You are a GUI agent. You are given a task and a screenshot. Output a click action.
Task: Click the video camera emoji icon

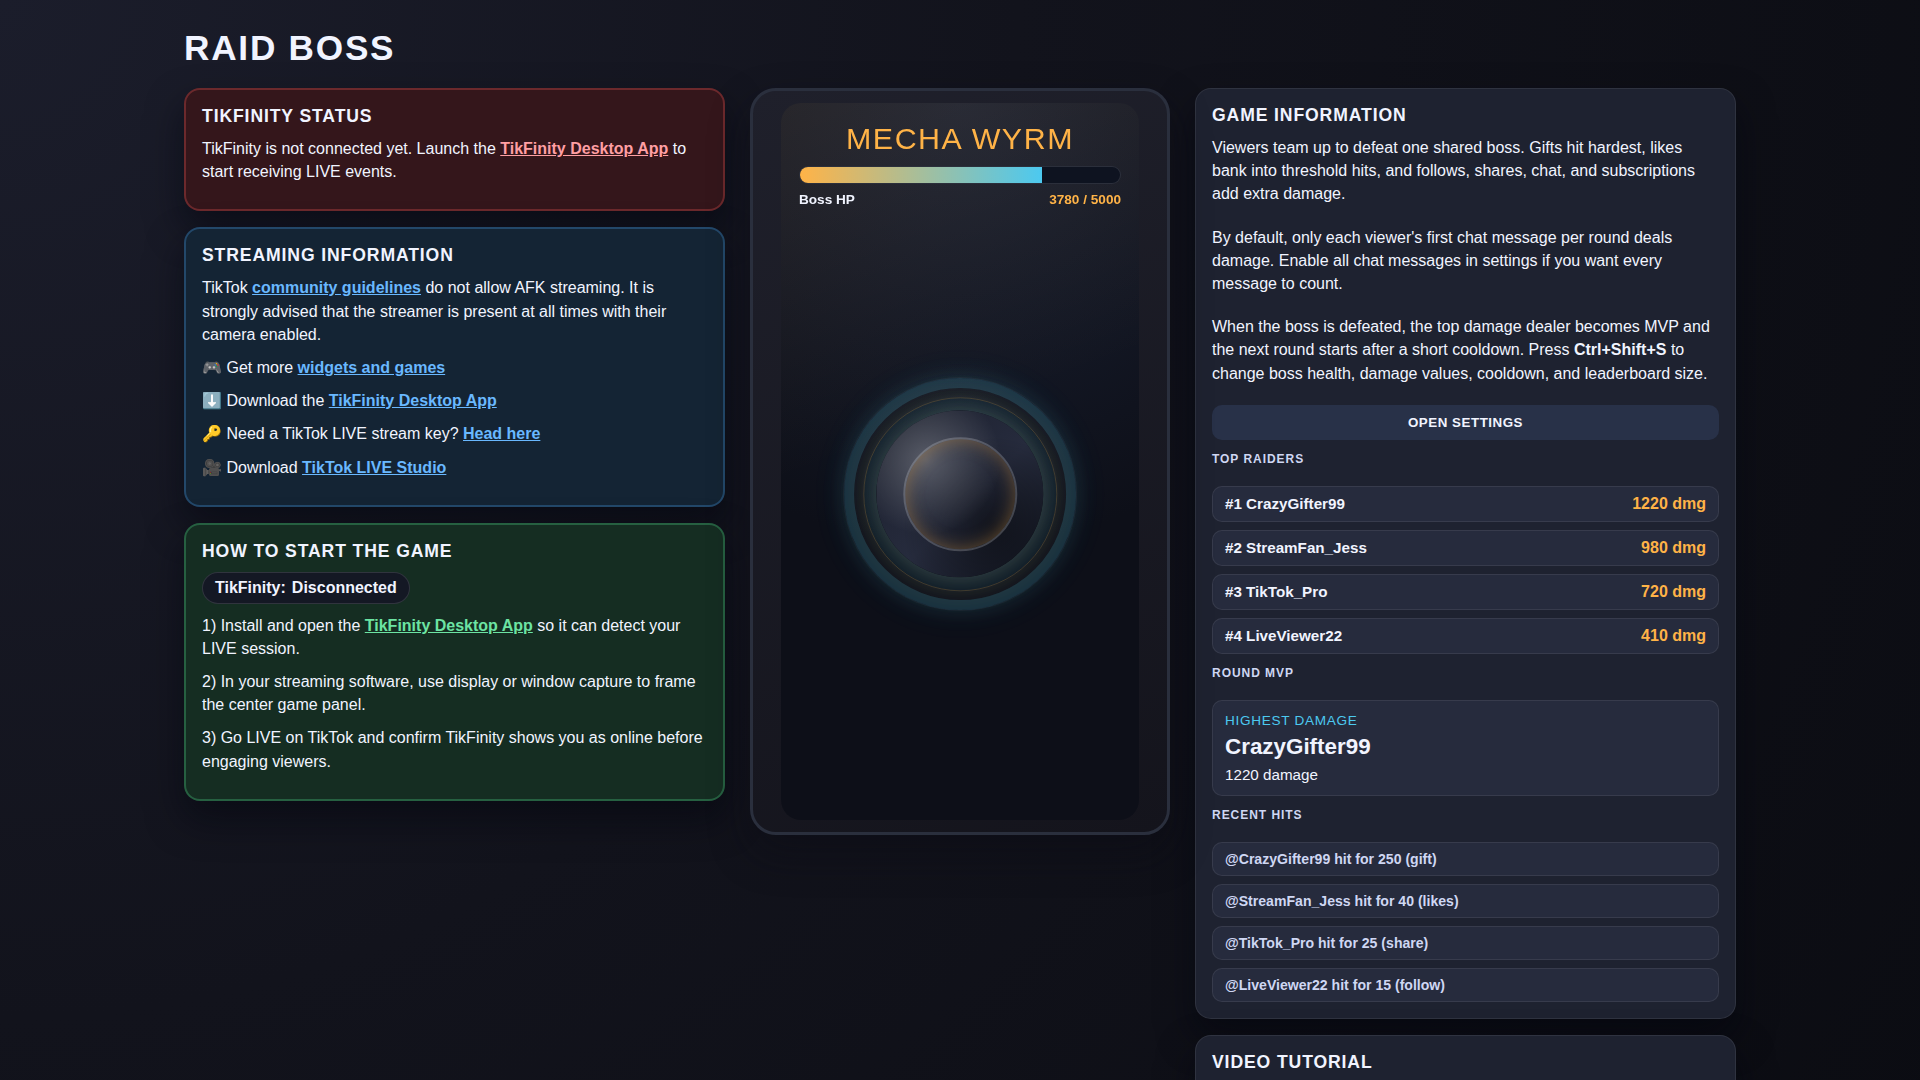[211, 468]
